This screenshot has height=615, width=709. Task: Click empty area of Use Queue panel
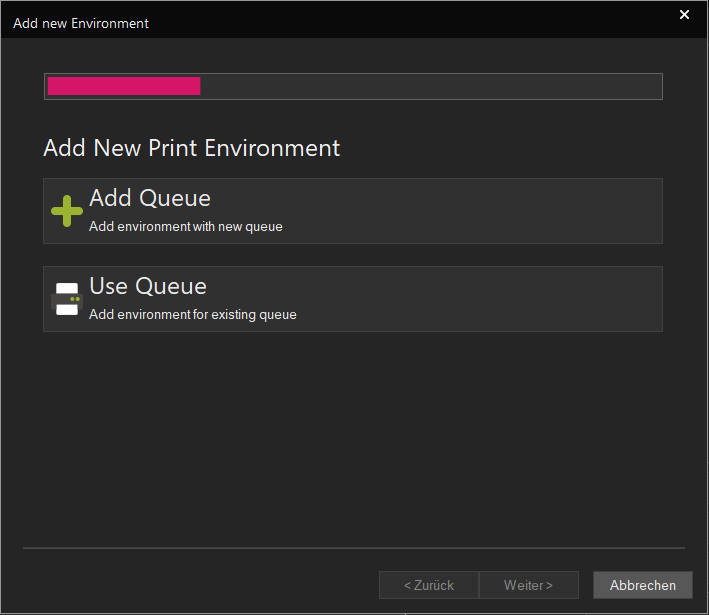click(x=479, y=299)
